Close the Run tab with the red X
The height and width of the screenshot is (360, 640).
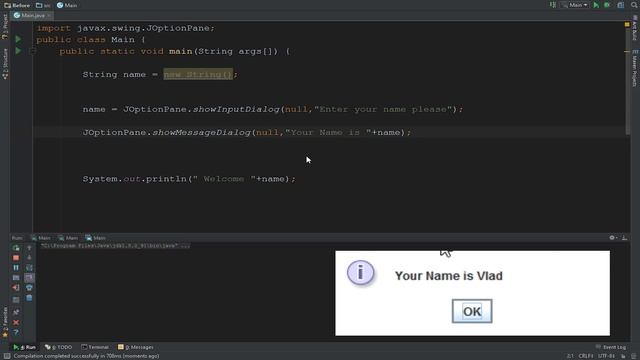16,322
